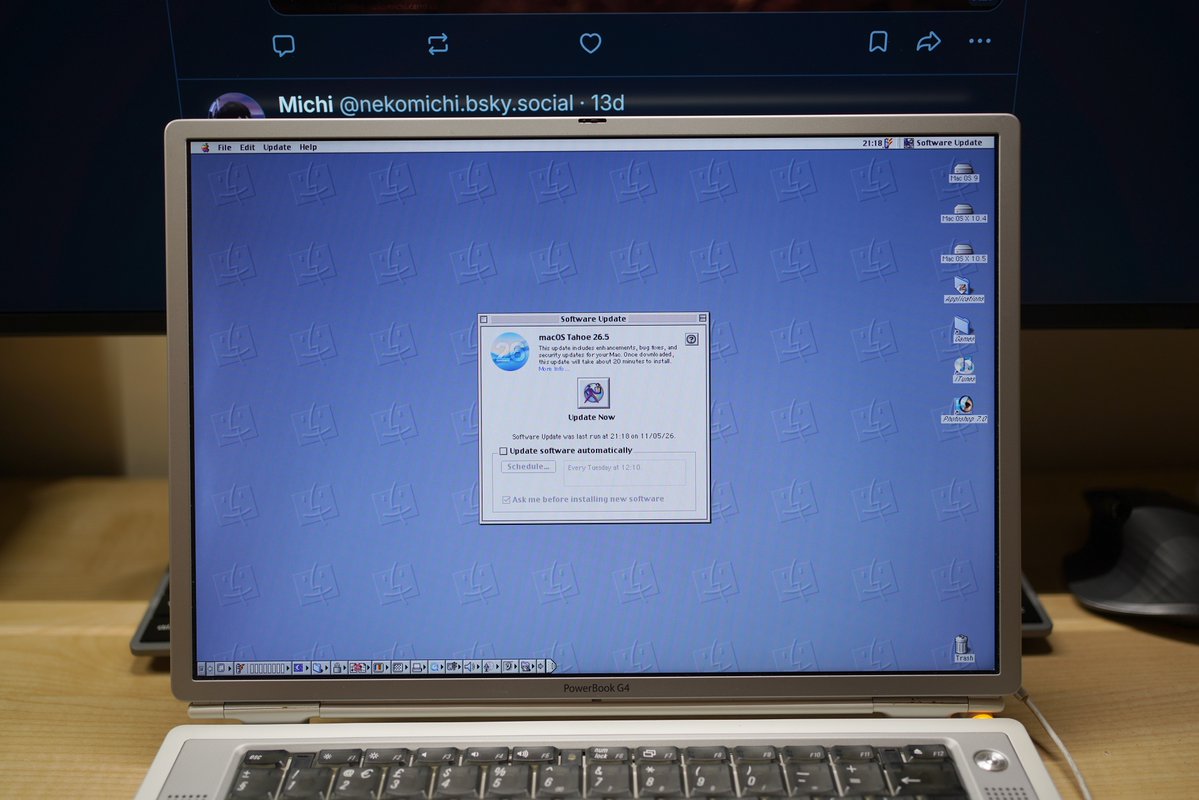The width and height of the screenshot is (1199, 800).
Task: Open the monitor resolution checkerboard module
Action: (x=397, y=668)
